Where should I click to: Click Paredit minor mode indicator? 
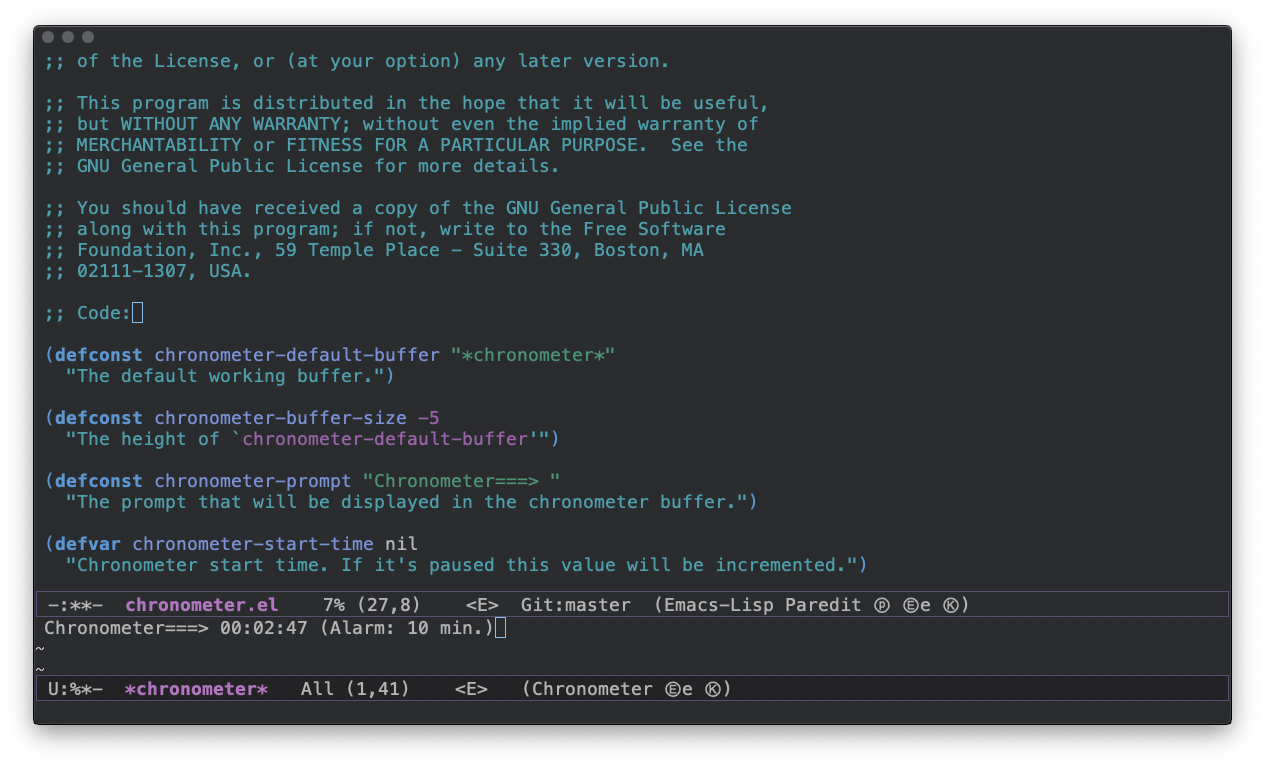[x=824, y=605]
